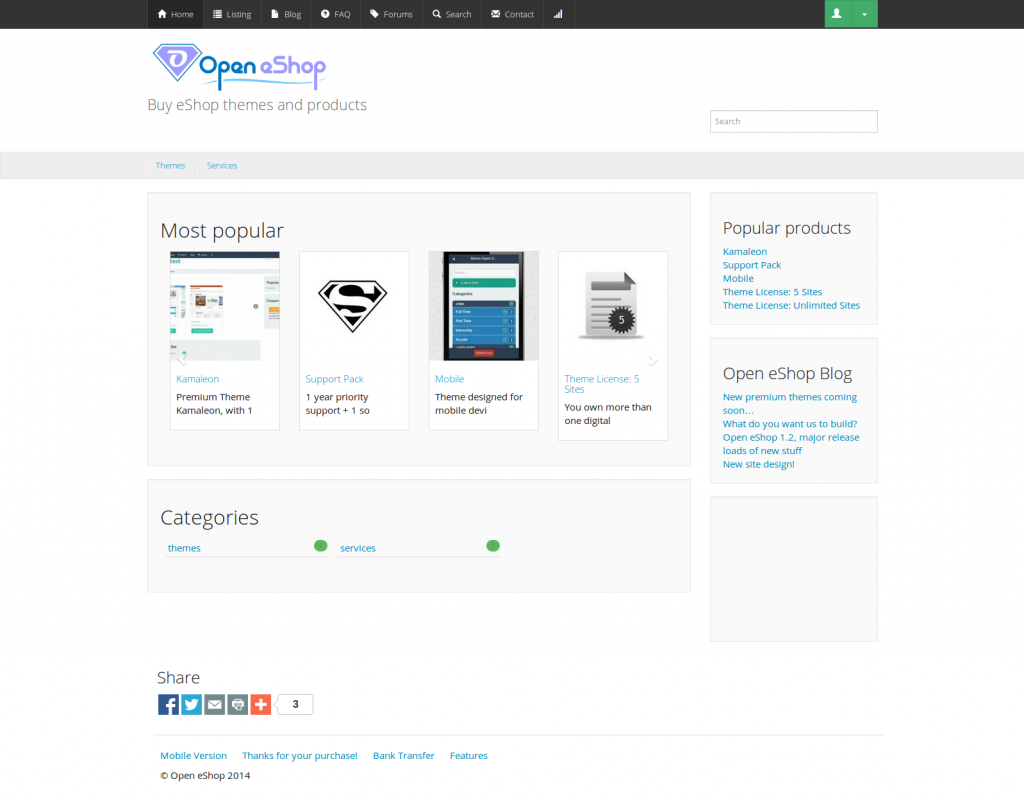Image resolution: width=1024 pixels, height=800 pixels.
Task: Open What do you want us to build post
Action: tap(790, 424)
